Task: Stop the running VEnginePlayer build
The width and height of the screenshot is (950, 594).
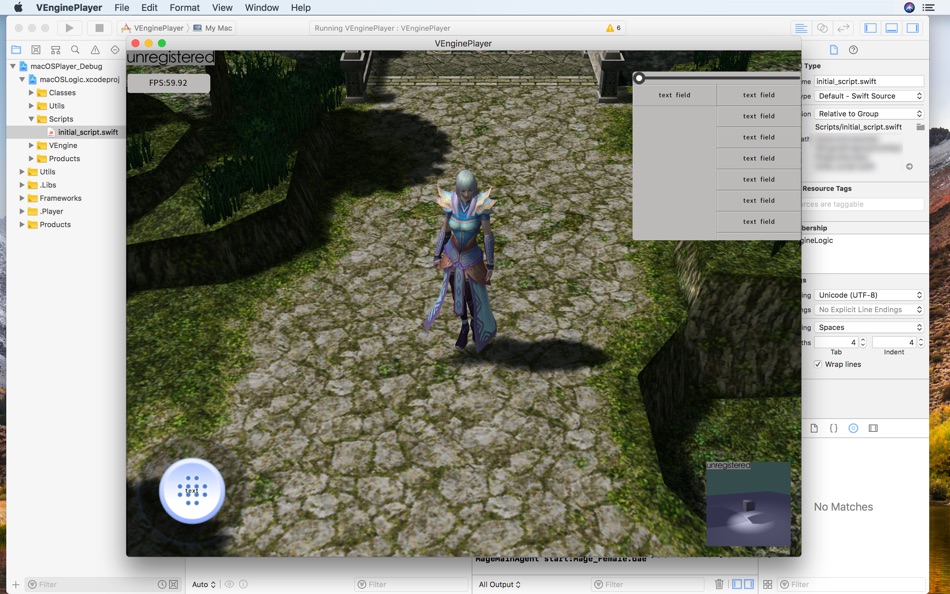Action: (x=99, y=28)
